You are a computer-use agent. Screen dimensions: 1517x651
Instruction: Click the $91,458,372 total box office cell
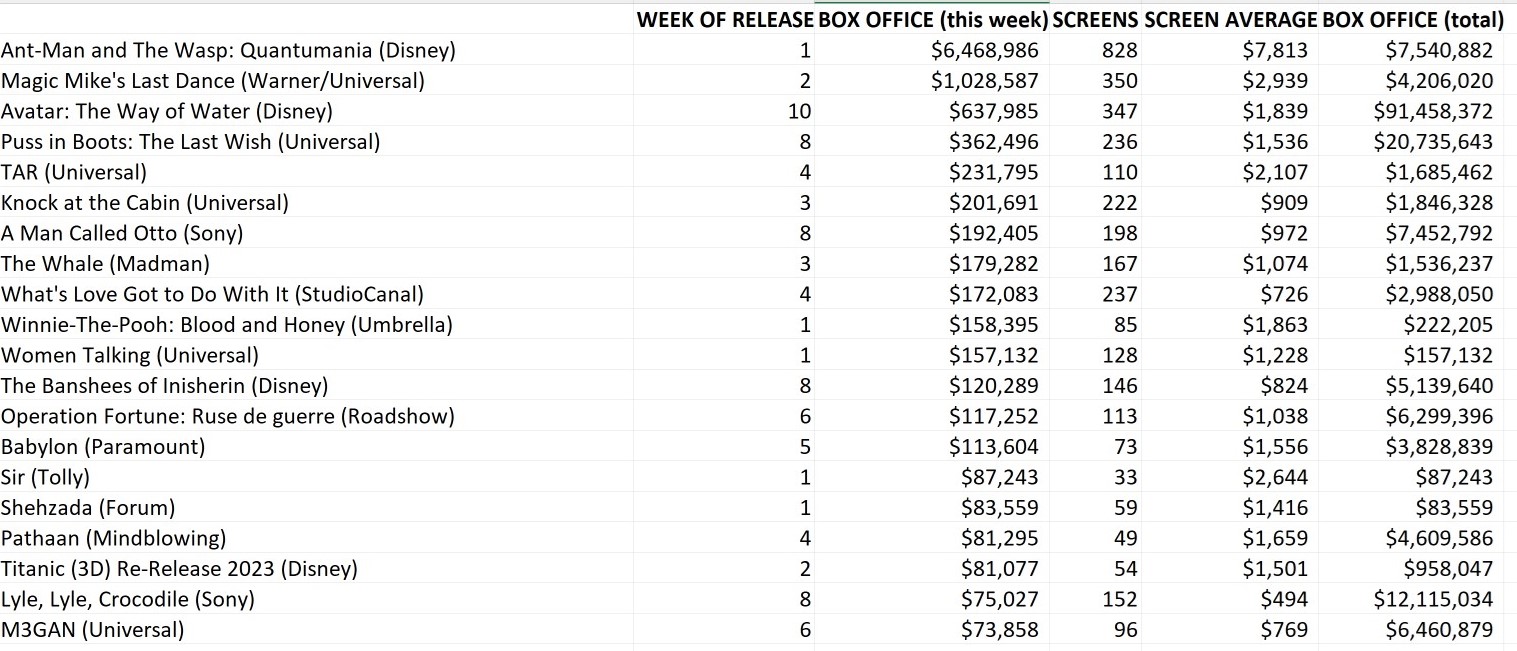1433,112
